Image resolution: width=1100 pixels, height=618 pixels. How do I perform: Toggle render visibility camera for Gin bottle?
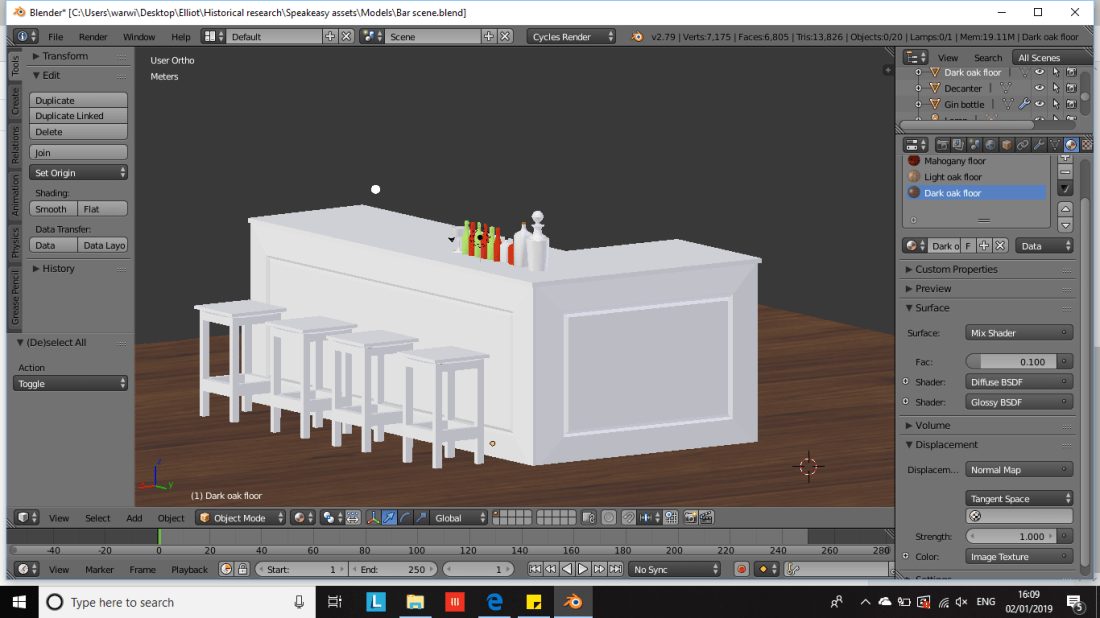tap(1071, 103)
